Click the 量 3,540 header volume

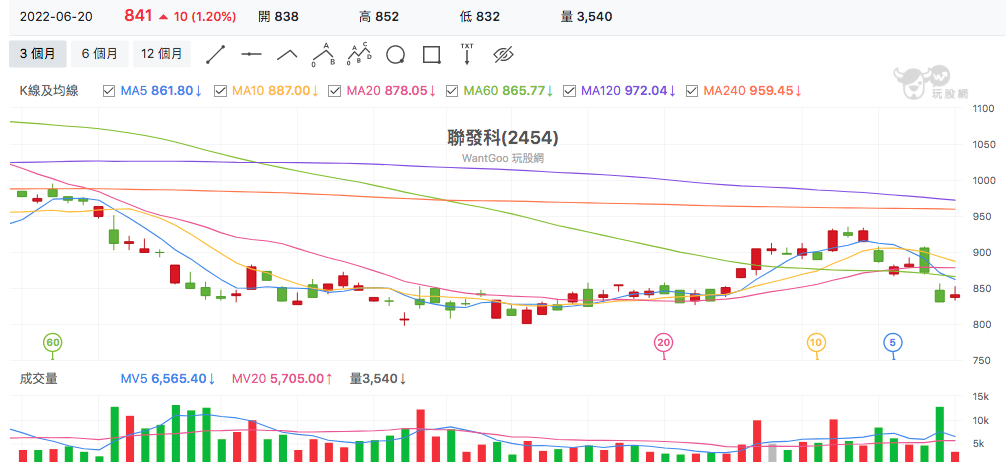(586, 17)
